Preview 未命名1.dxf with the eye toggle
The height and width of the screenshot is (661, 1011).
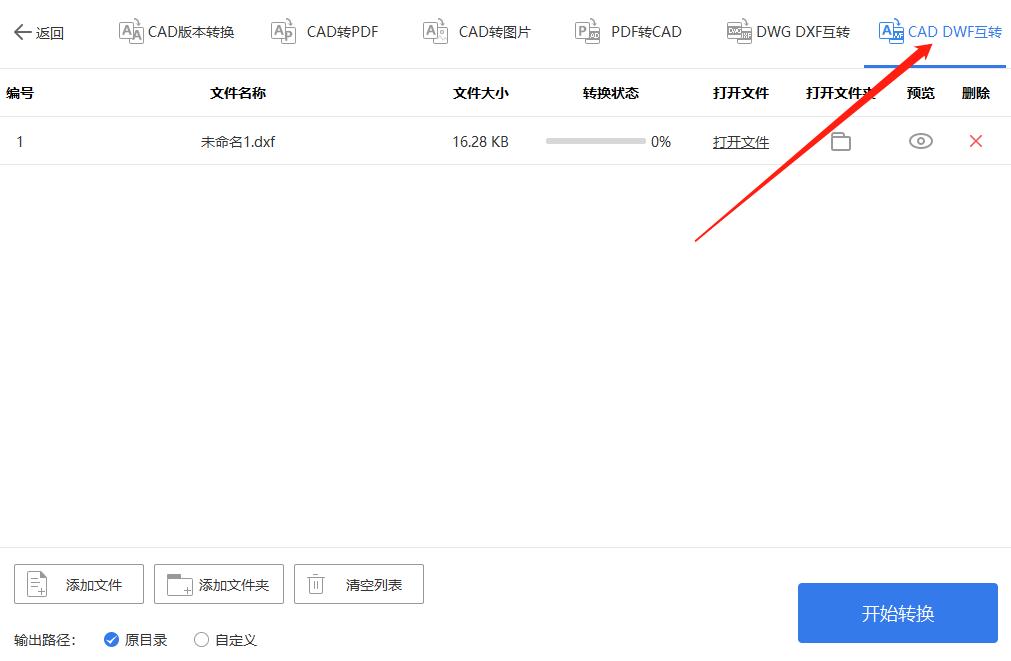(x=920, y=141)
